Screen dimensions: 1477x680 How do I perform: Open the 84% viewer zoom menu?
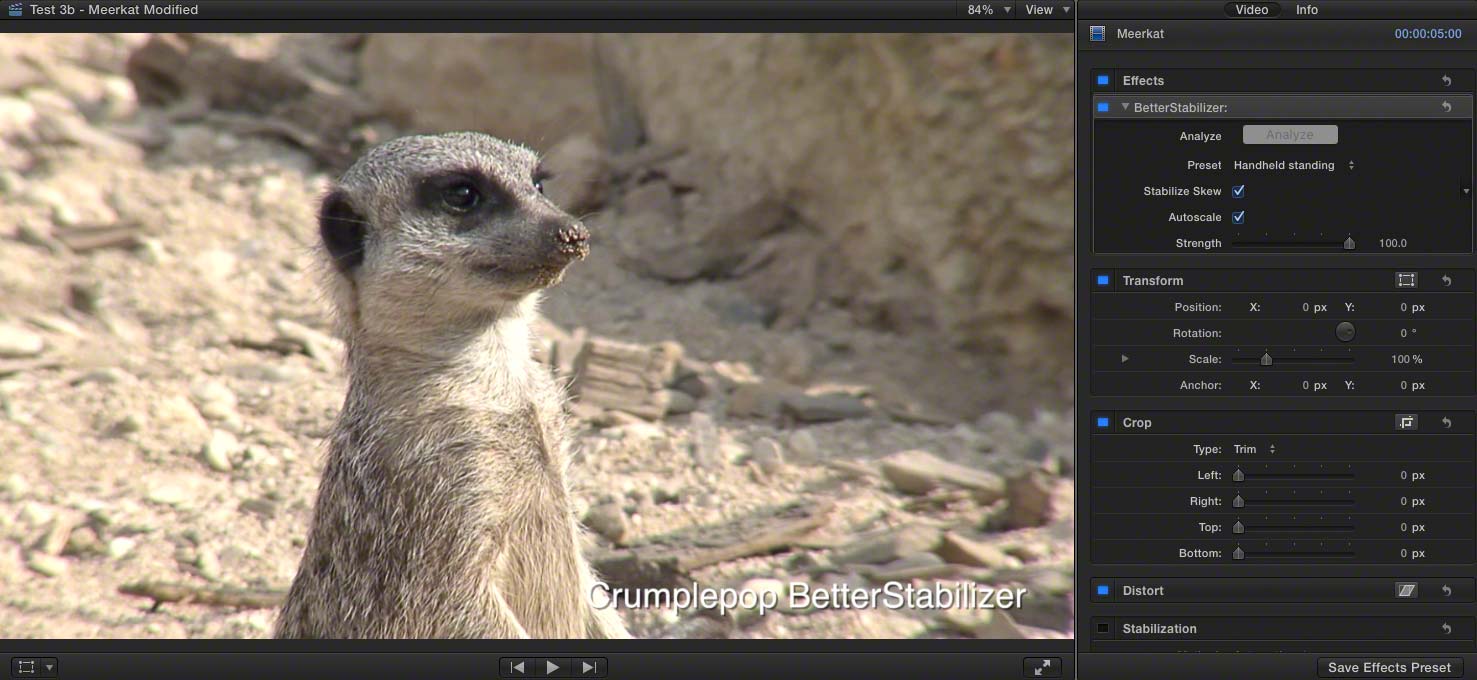[x=989, y=10]
